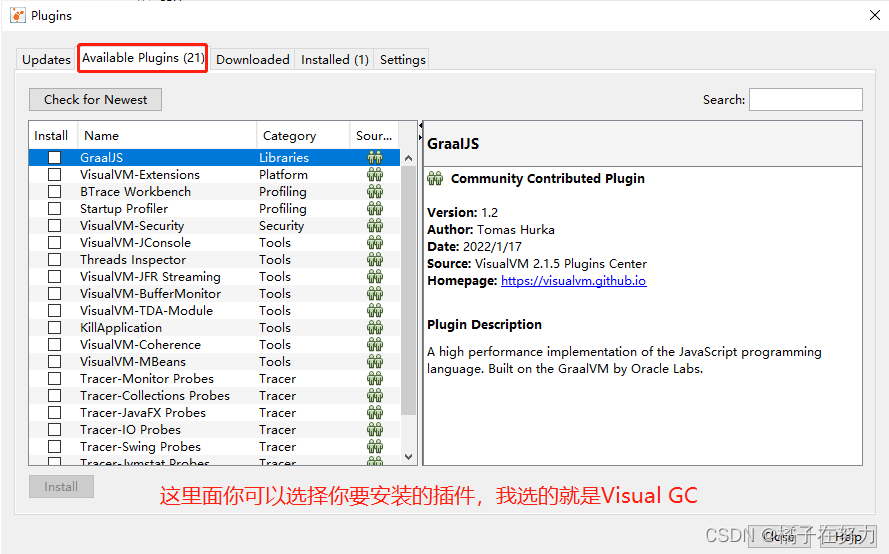This screenshot has height=554, width=889.
Task: Check the BTrace Workbench install box
Action: 54,192
